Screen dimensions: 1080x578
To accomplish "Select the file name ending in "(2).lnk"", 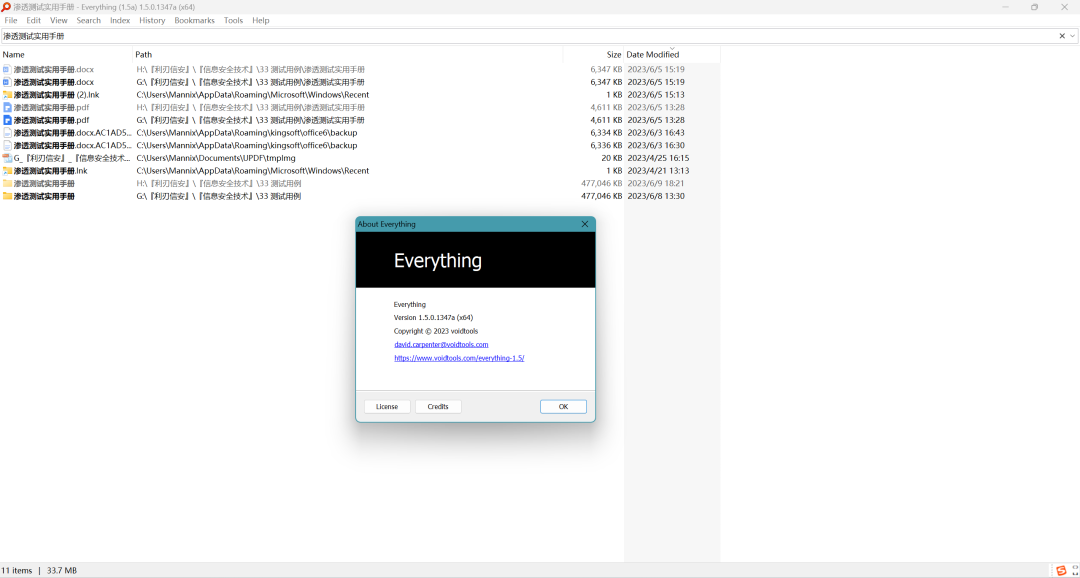I will click(x=56, y=94).
